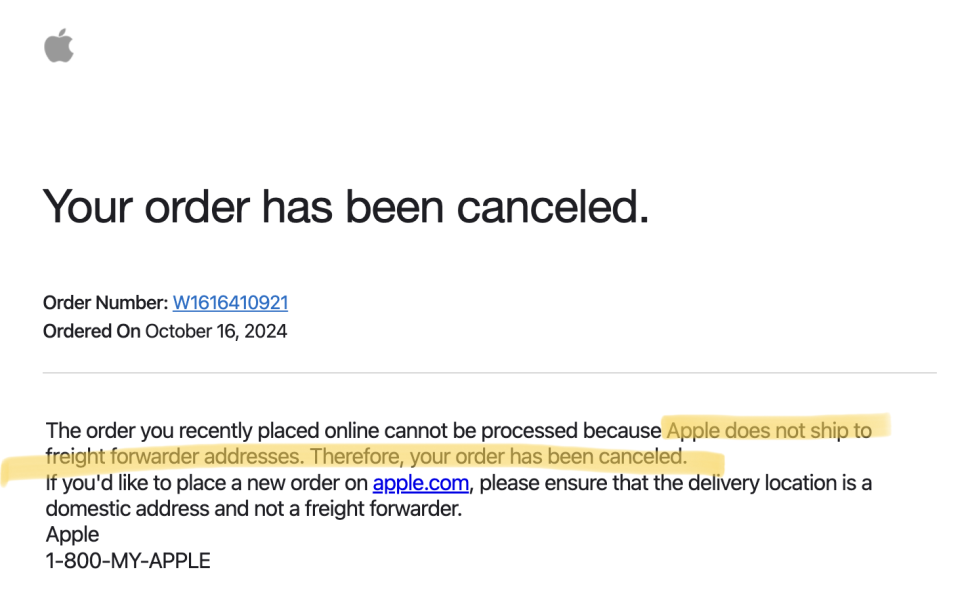
Task: Click the "Order Number:" label
Action: point(105,303)
